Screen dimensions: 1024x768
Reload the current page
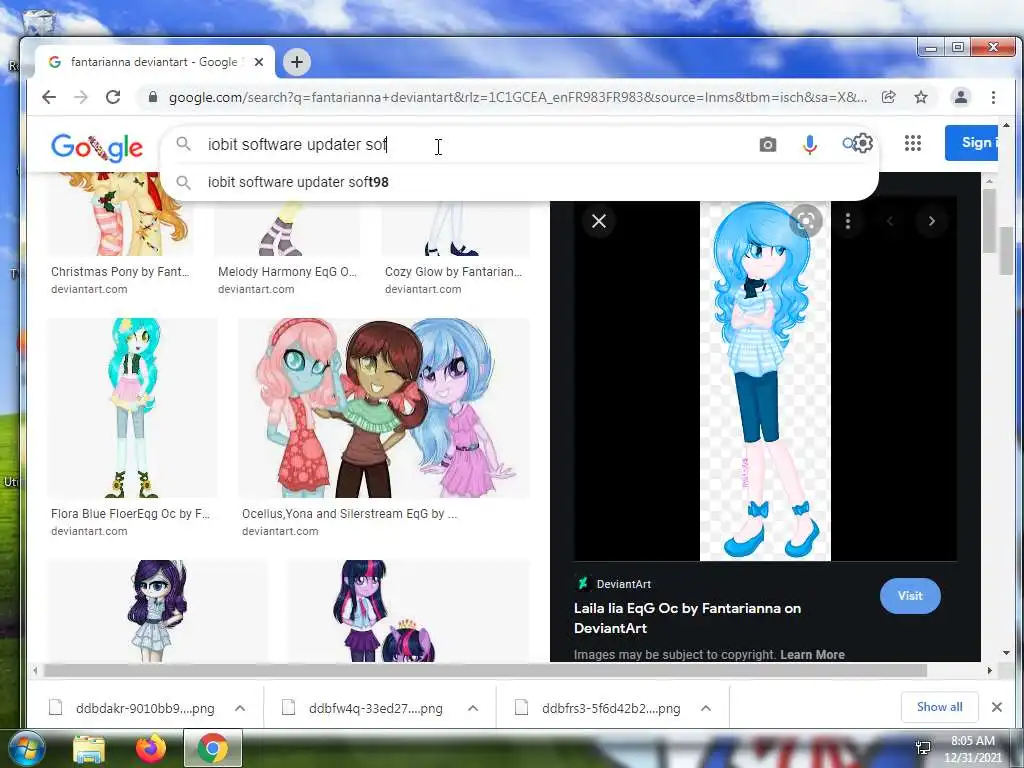pos(113,97)
